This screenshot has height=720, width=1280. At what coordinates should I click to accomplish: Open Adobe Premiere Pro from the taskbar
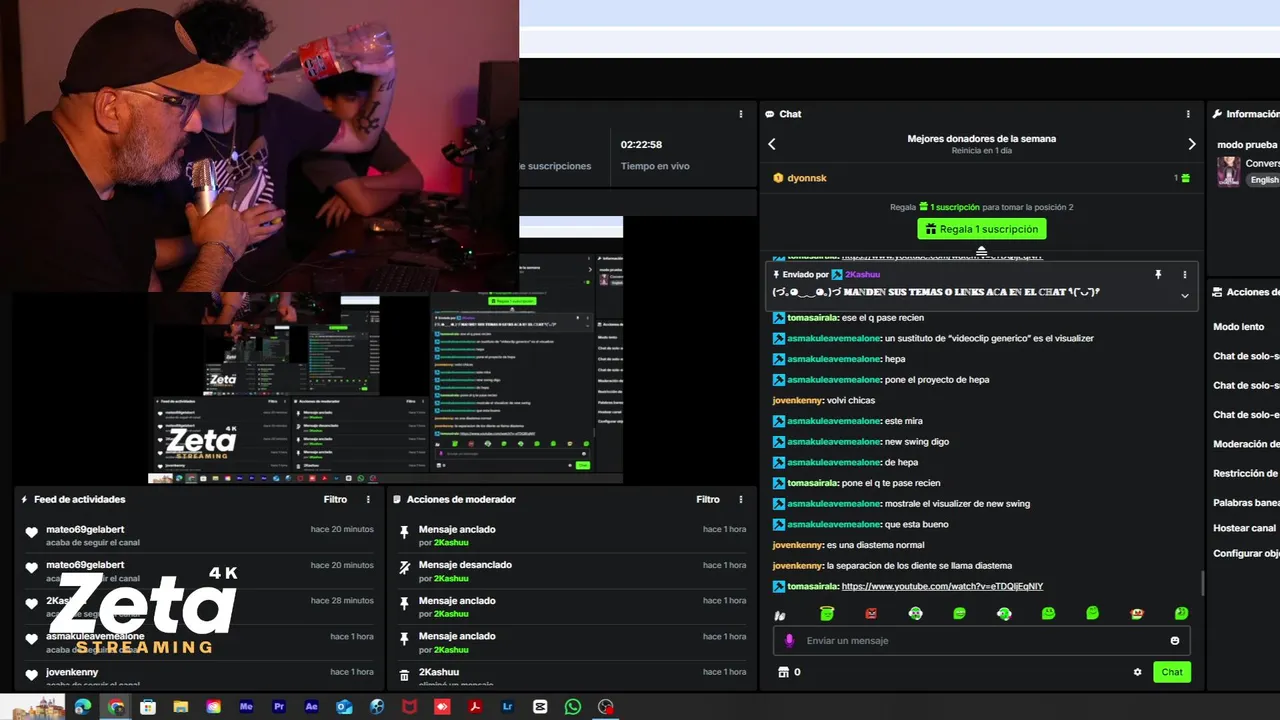pyautogui.click(x=279, y=707)
